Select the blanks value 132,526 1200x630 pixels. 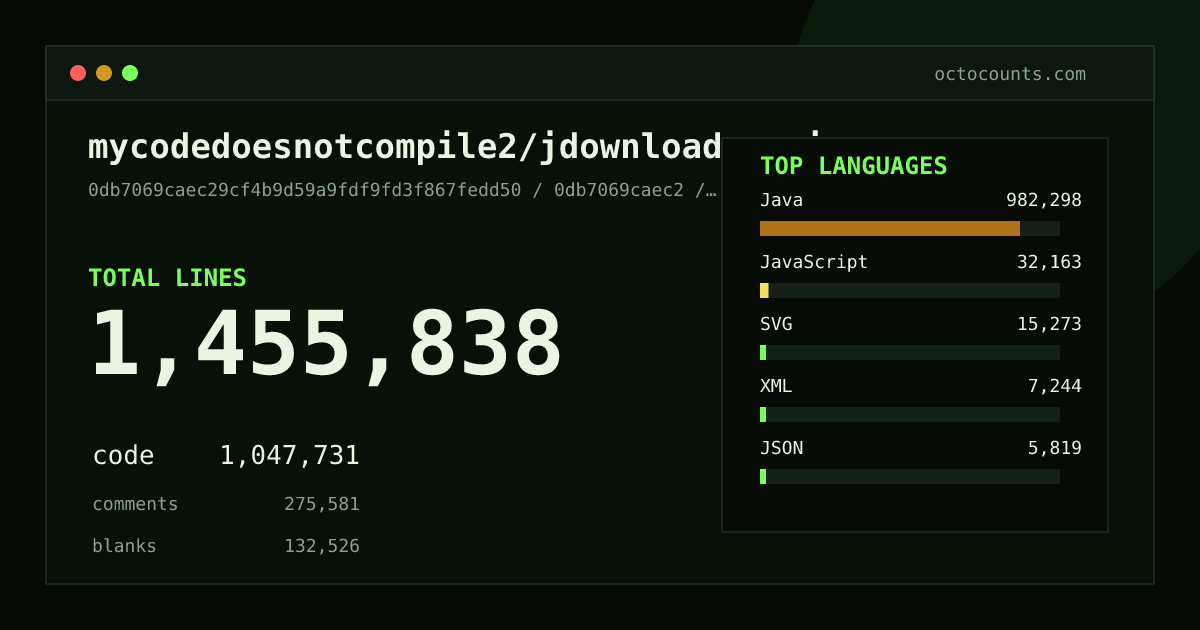[322, 546]
